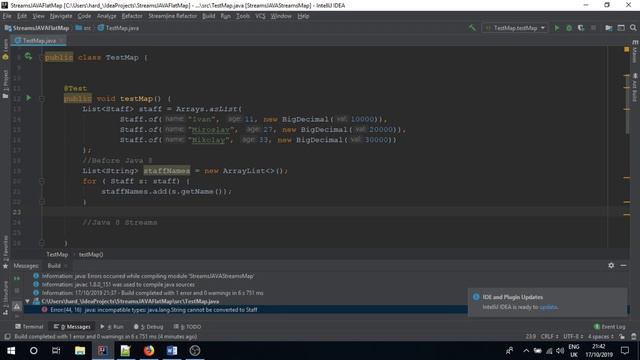Image resolution: width=640 pixels, height=360 pixels.
Task: Open Microsoft Word from the taskbar
Action: 172,351
